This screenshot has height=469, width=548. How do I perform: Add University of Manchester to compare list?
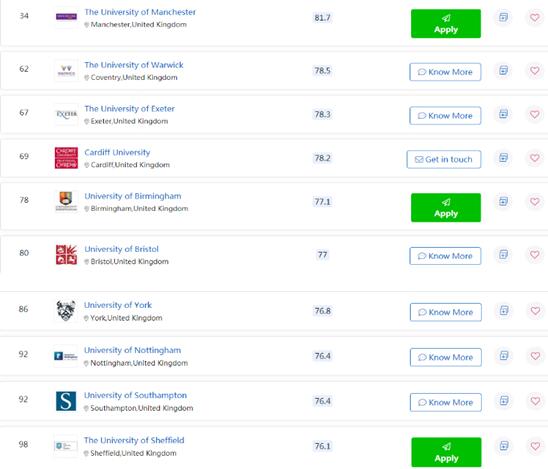pyautogui.click(x=503, y=17)
